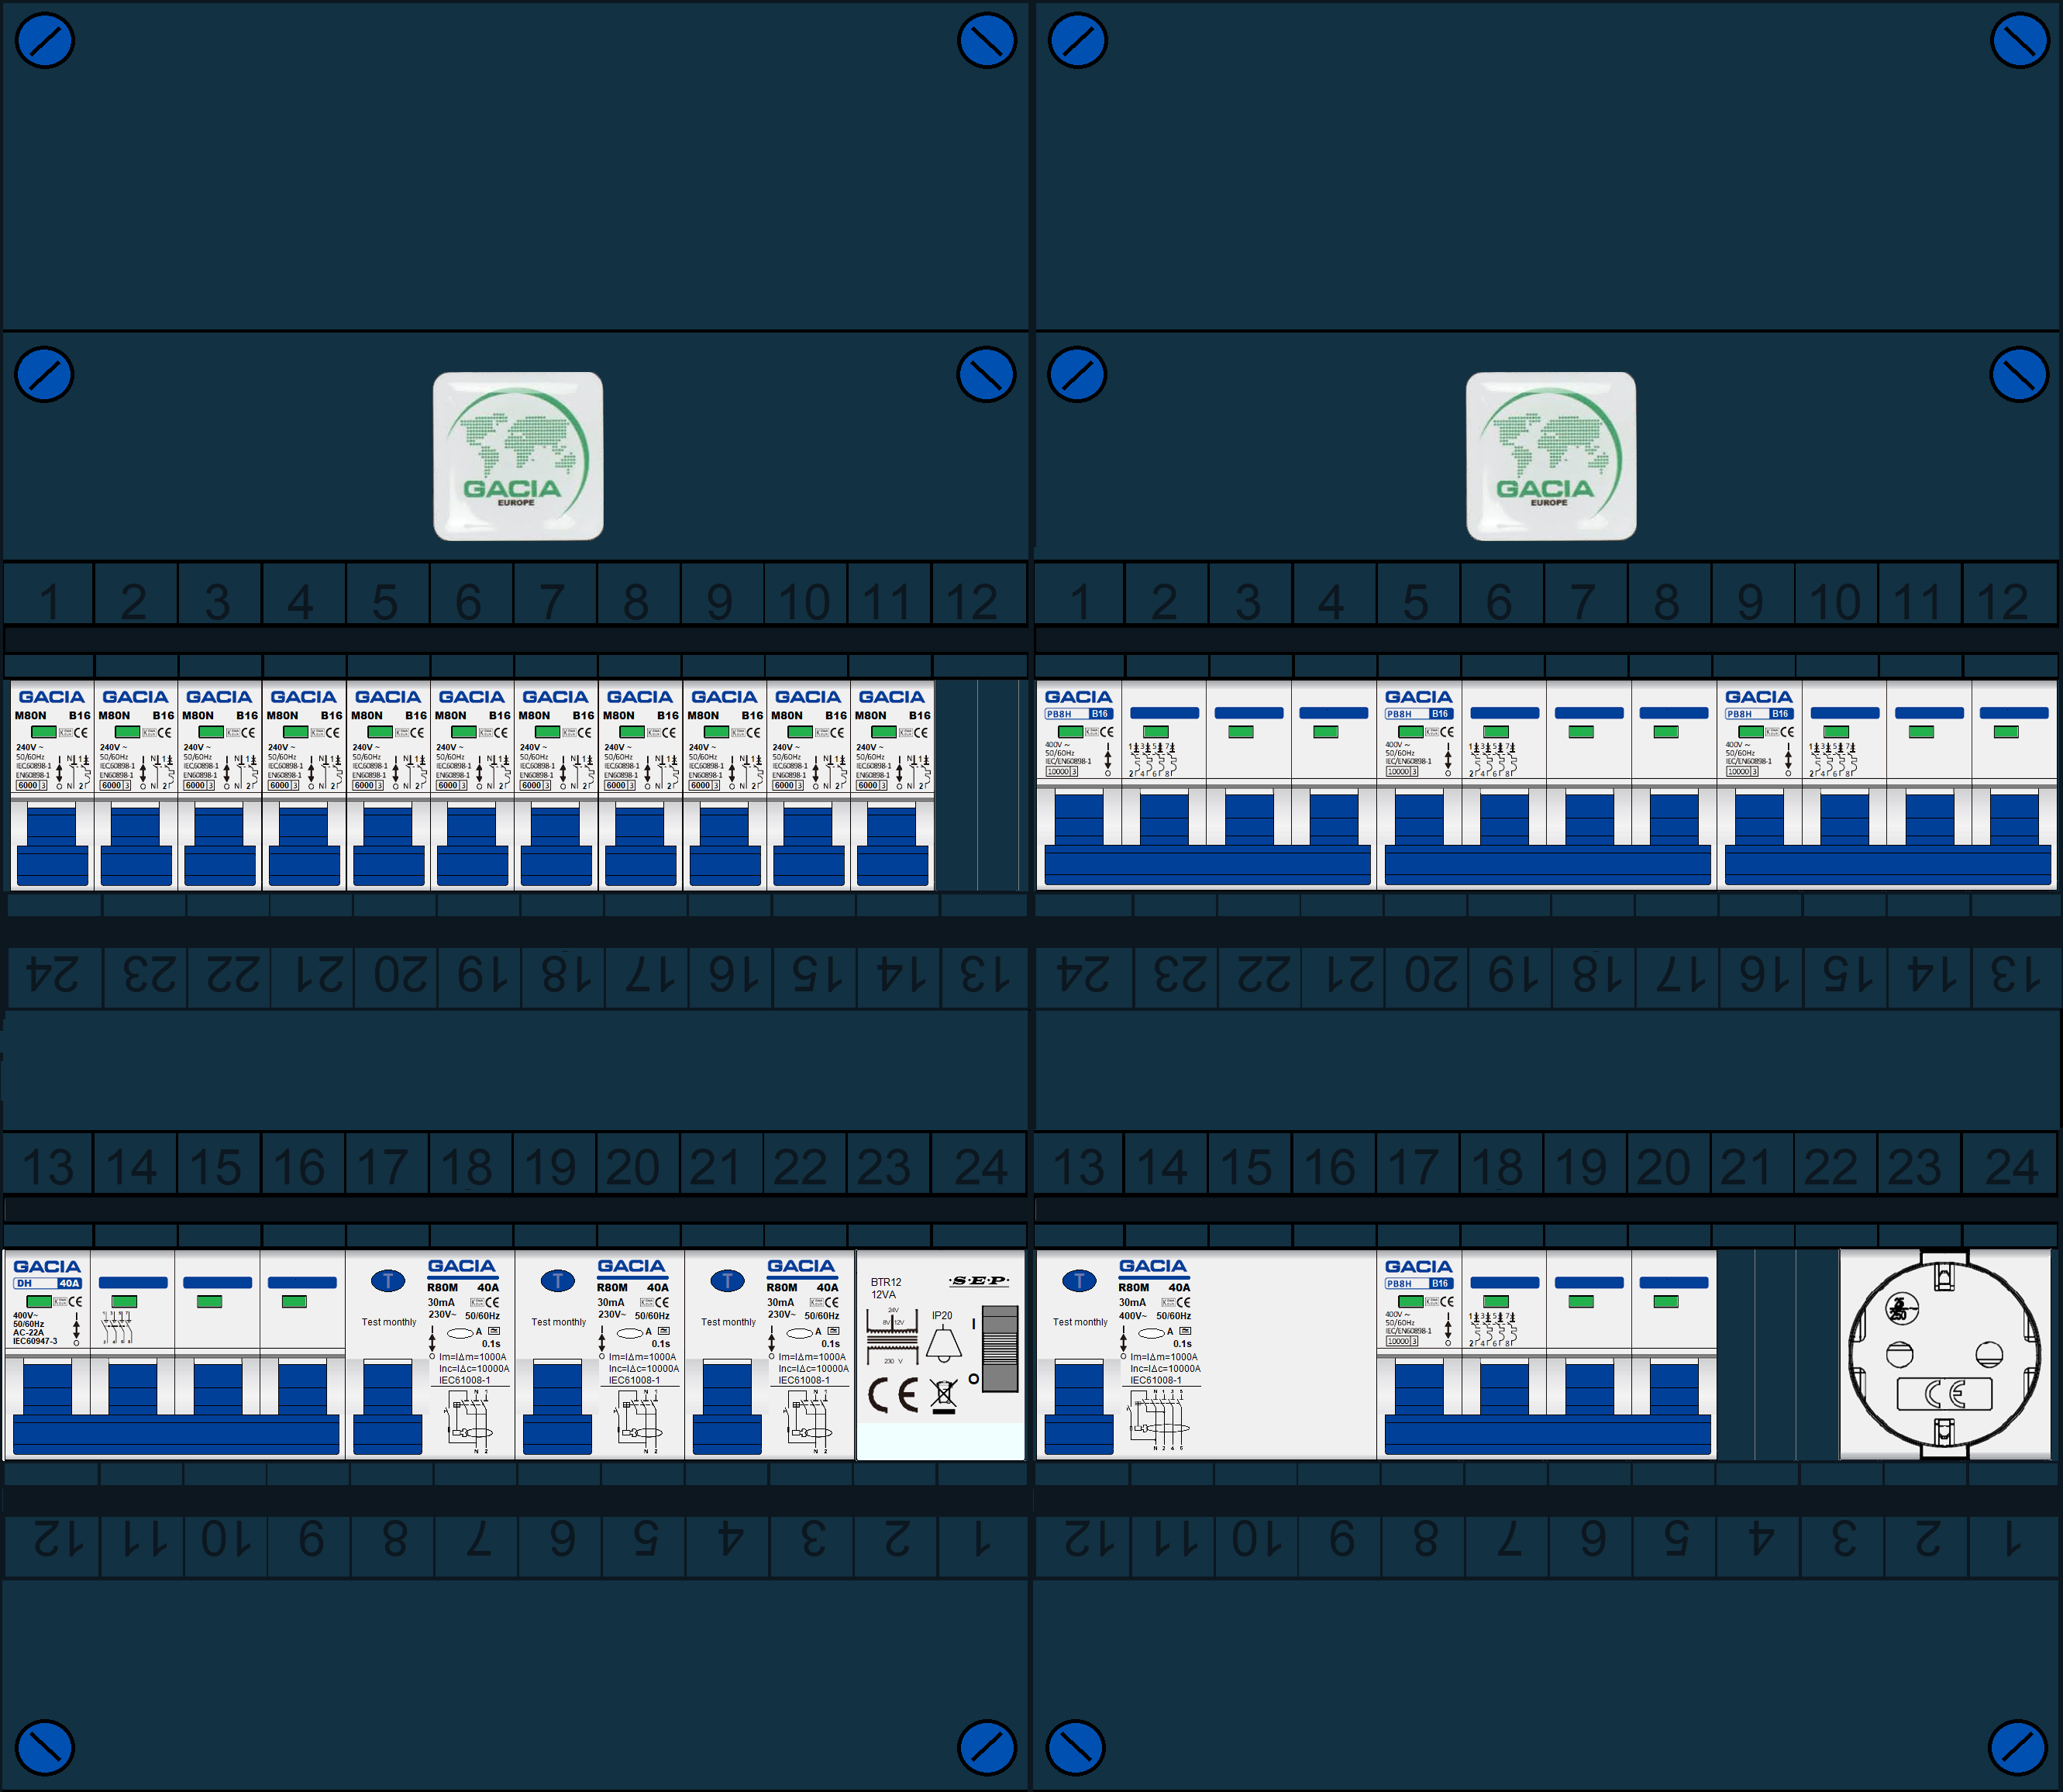This screenshot has width=2063, height=1792.
Task: Click the bottom-right blue screw of right panel
Action: pos(2017,1747)
